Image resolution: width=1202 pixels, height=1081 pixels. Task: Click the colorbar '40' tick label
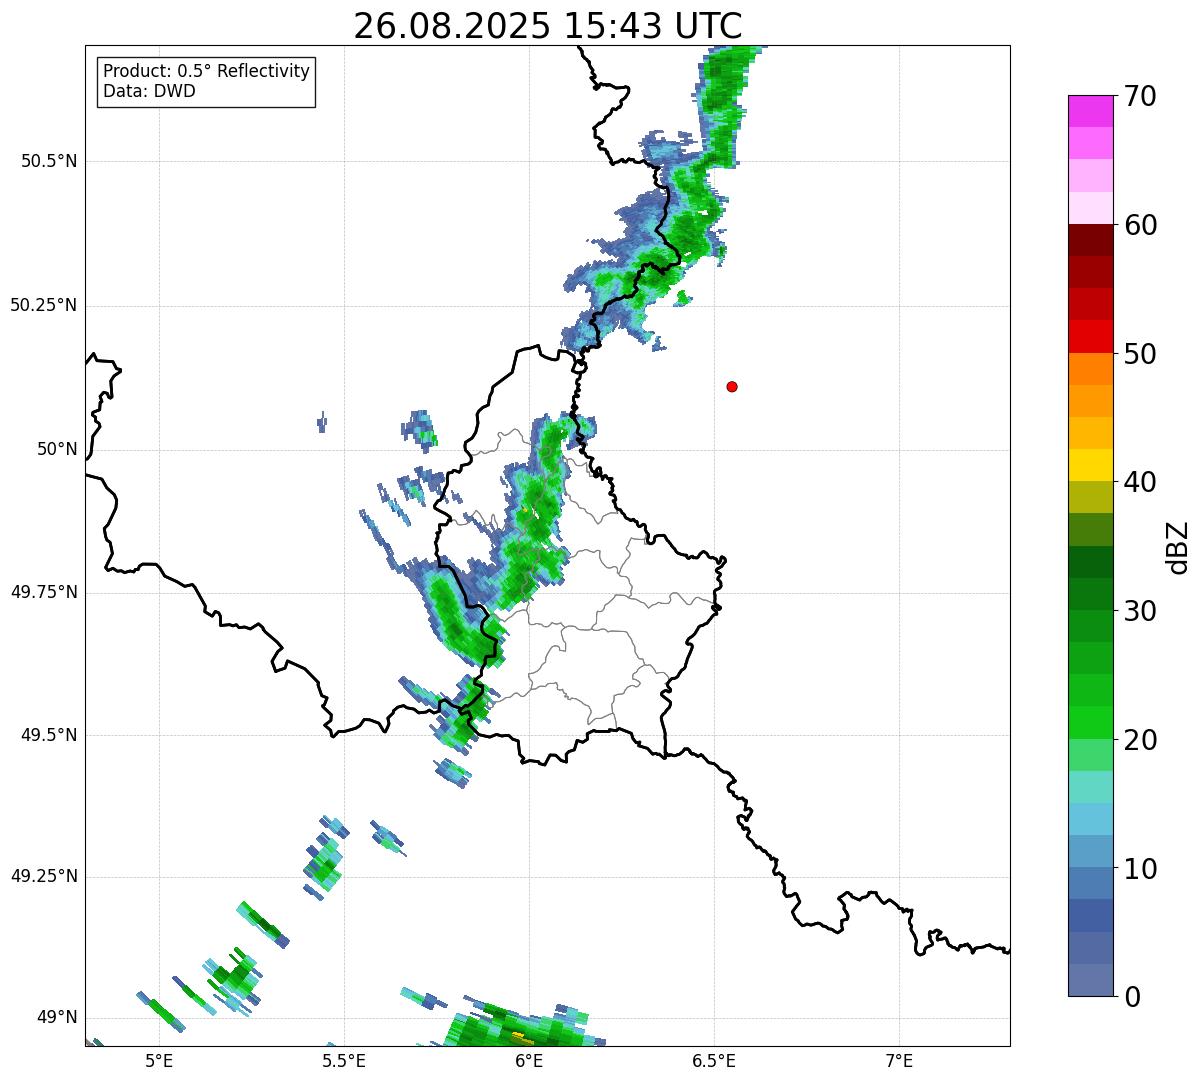1141,482
